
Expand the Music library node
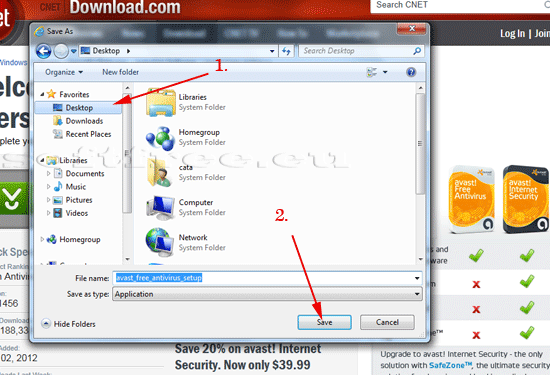(x=48, y=187)
